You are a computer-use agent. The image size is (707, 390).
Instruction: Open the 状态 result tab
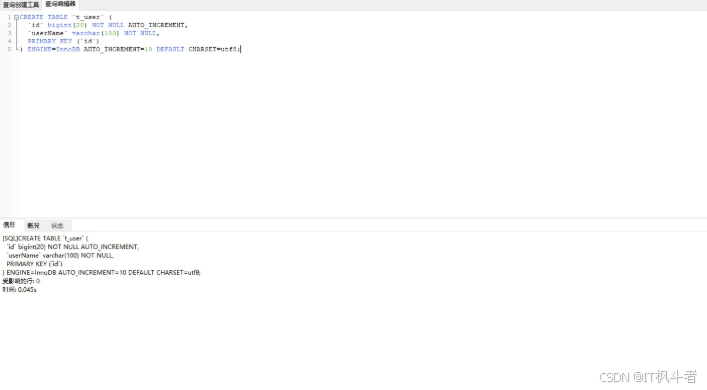pyautogui.click(x=57, y=225)
